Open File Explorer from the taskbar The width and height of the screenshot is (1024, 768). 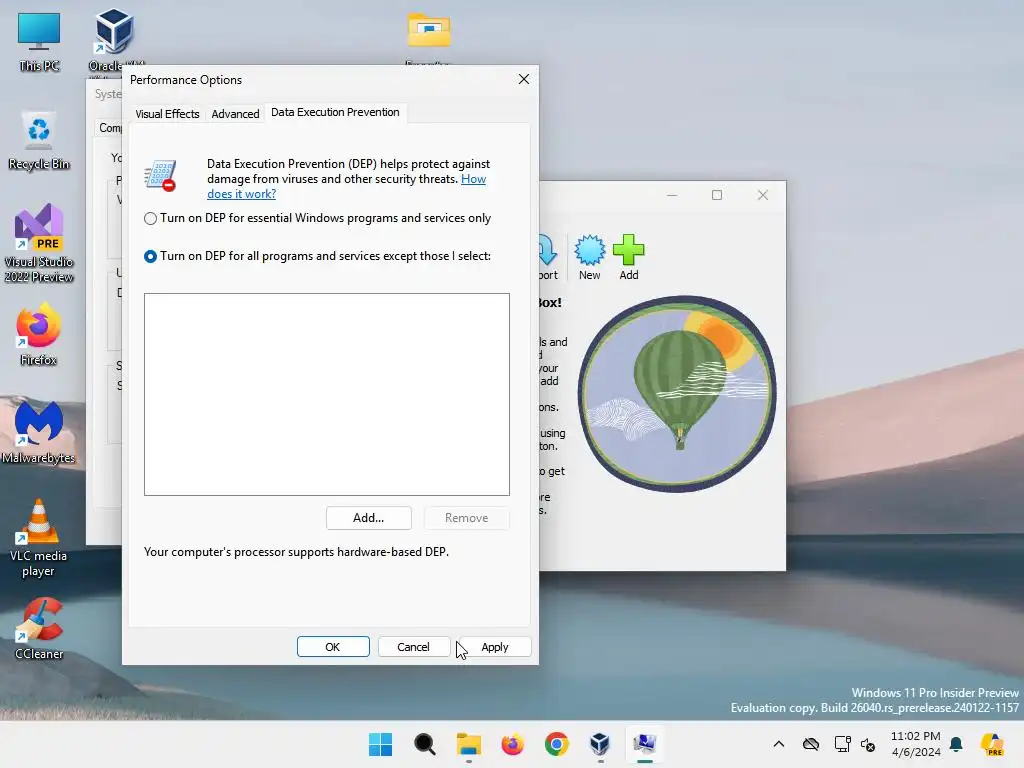coord(468,744)
